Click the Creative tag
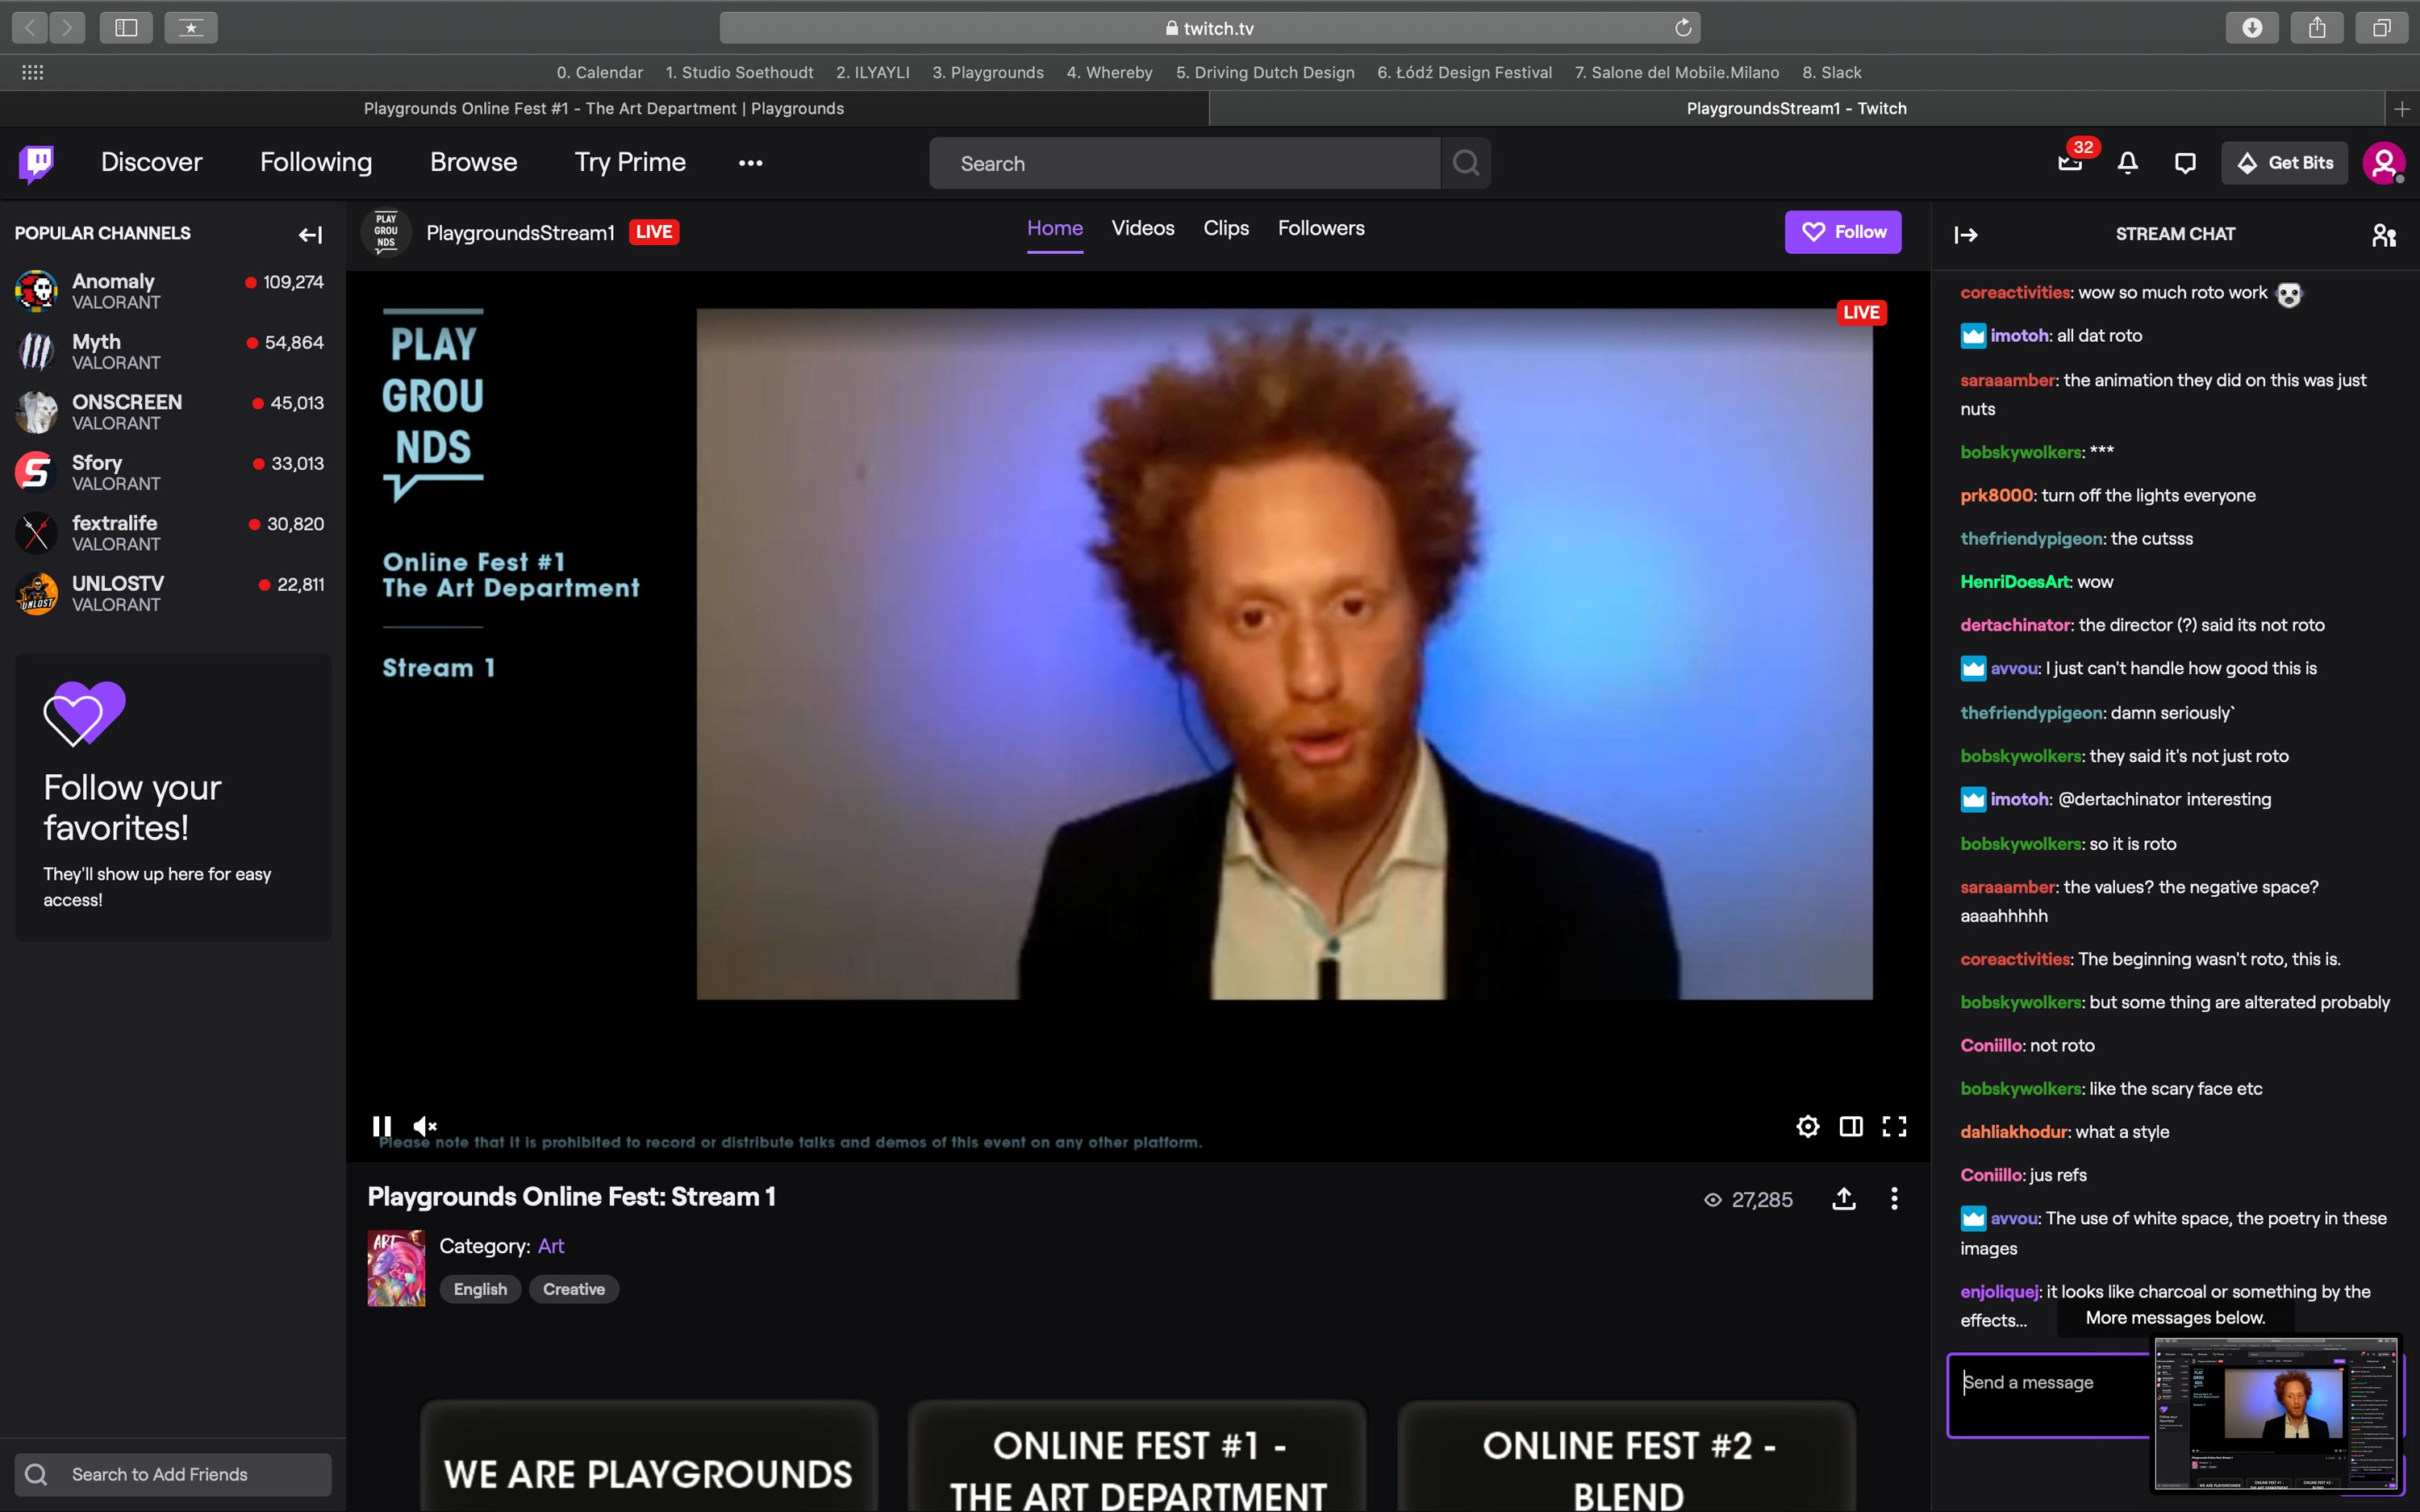Viewport: 2420px width, 1512px height. [x=574, y=1289]
